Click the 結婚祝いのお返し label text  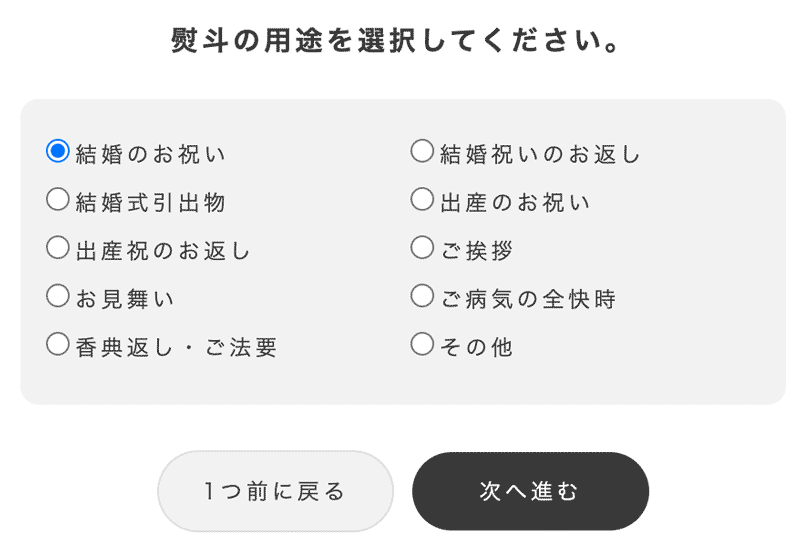pos(540,155)
